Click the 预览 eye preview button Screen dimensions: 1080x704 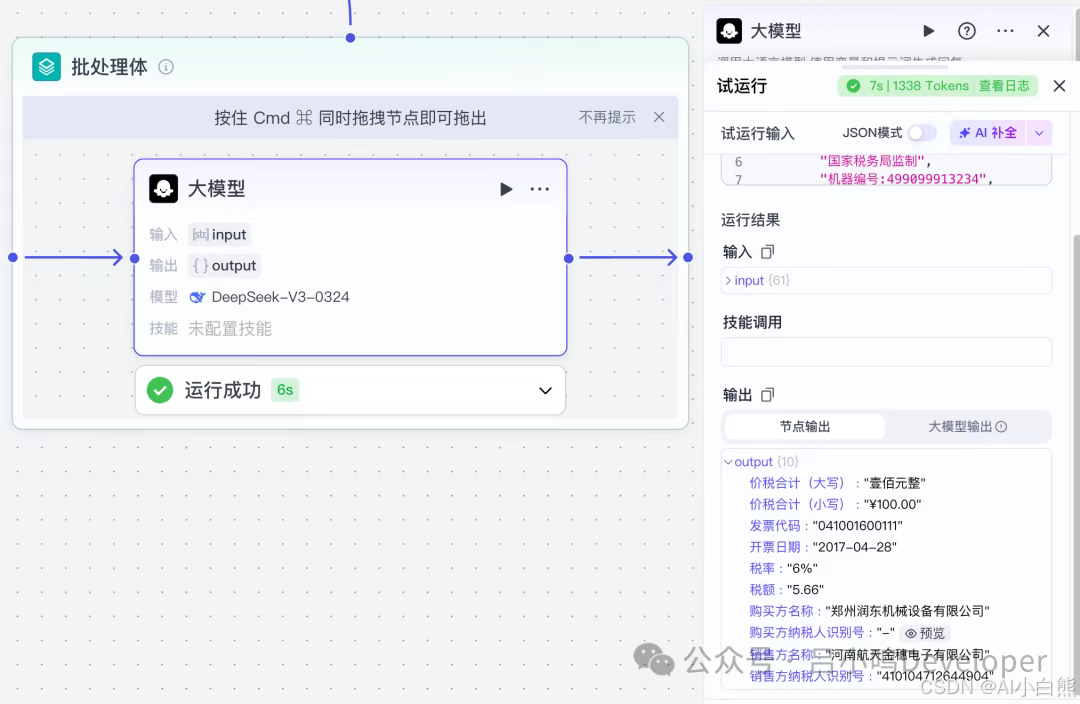pos(925,633)
